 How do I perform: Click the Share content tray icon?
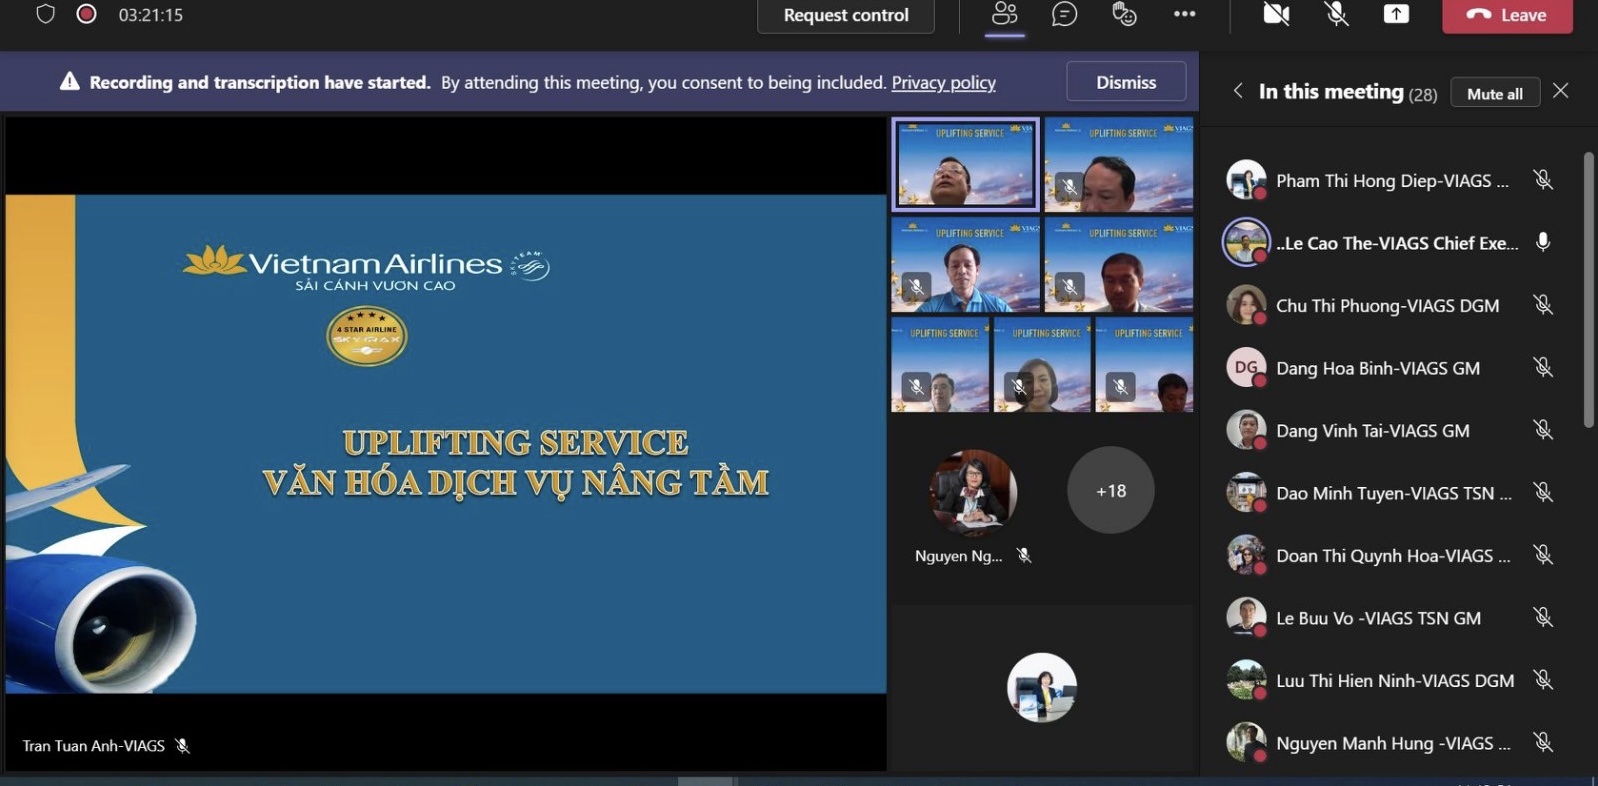(x=1396, y=14)
